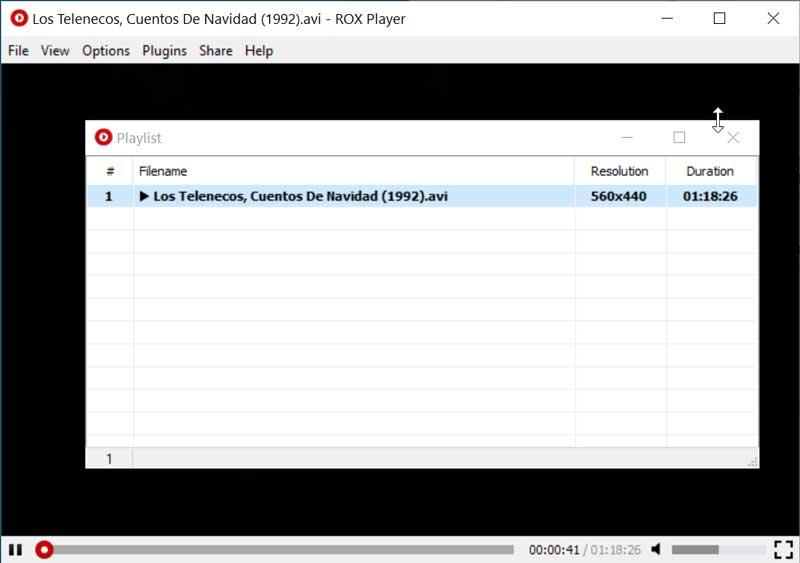This screenshot has width=800, height=563.
Task: Click row number 1 in the playlist
Action: (109, 197)
